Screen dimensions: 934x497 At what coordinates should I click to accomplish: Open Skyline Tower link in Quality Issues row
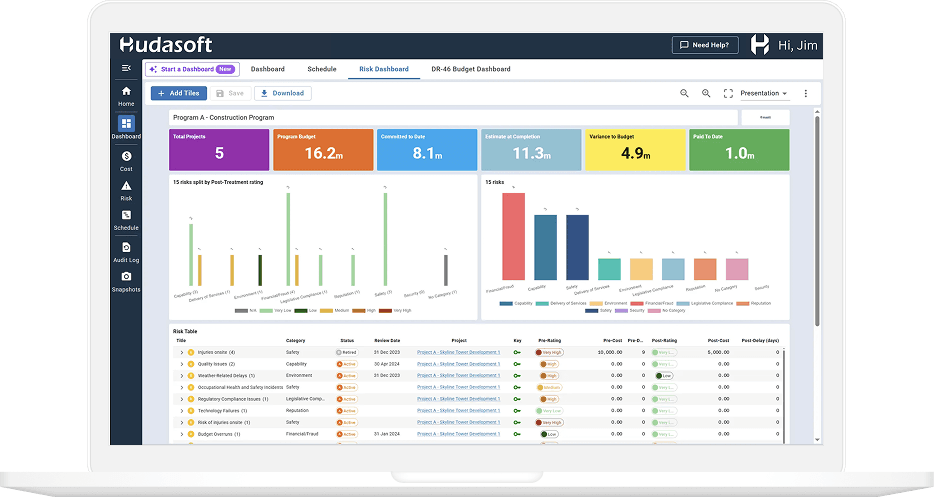(458, 364)
